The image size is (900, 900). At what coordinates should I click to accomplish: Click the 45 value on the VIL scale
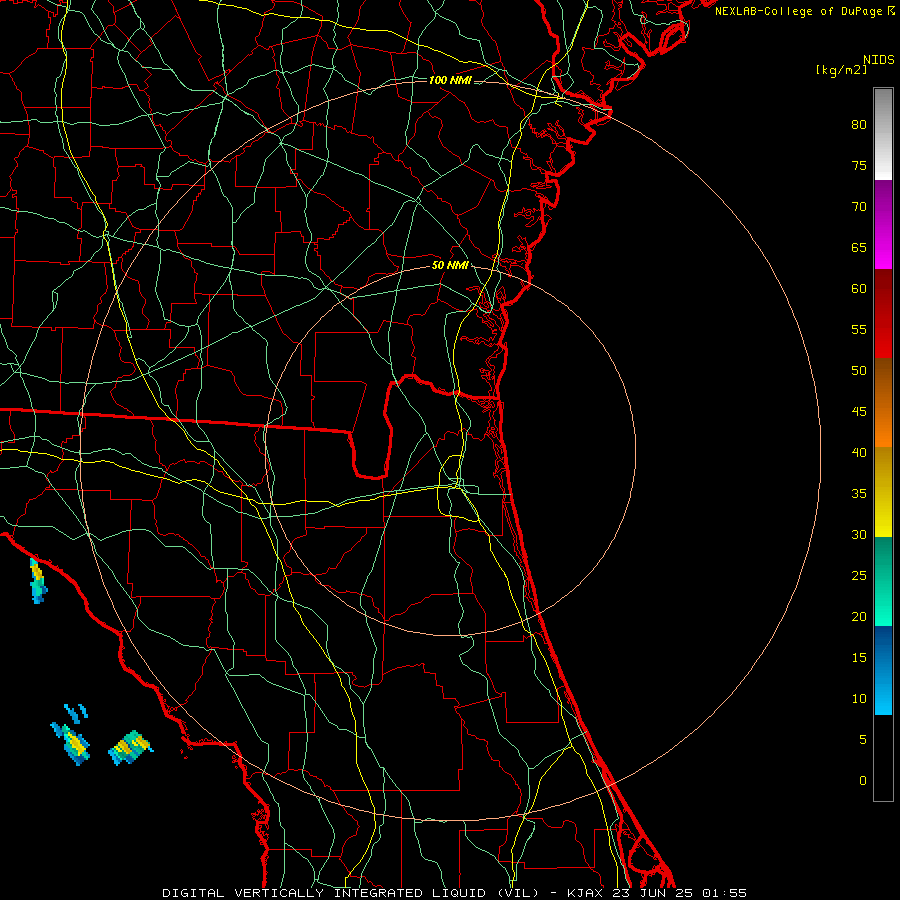pyautogui.click(x=859, y=412)
